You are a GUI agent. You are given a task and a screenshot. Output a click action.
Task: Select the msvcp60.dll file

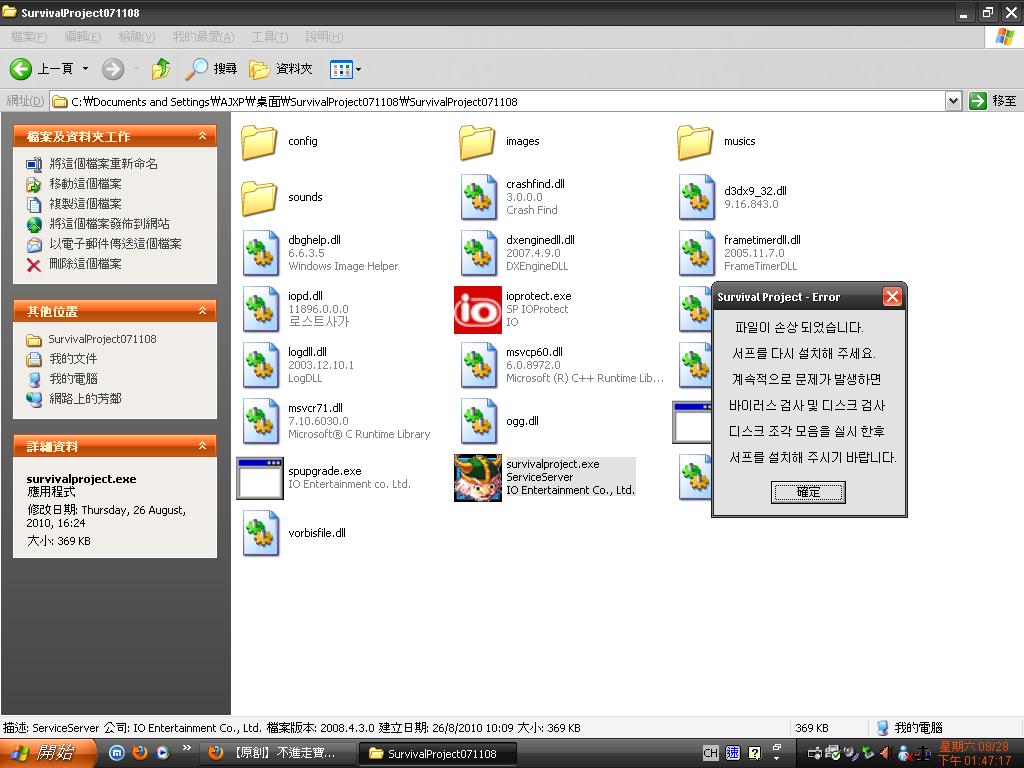click(562, 364)
